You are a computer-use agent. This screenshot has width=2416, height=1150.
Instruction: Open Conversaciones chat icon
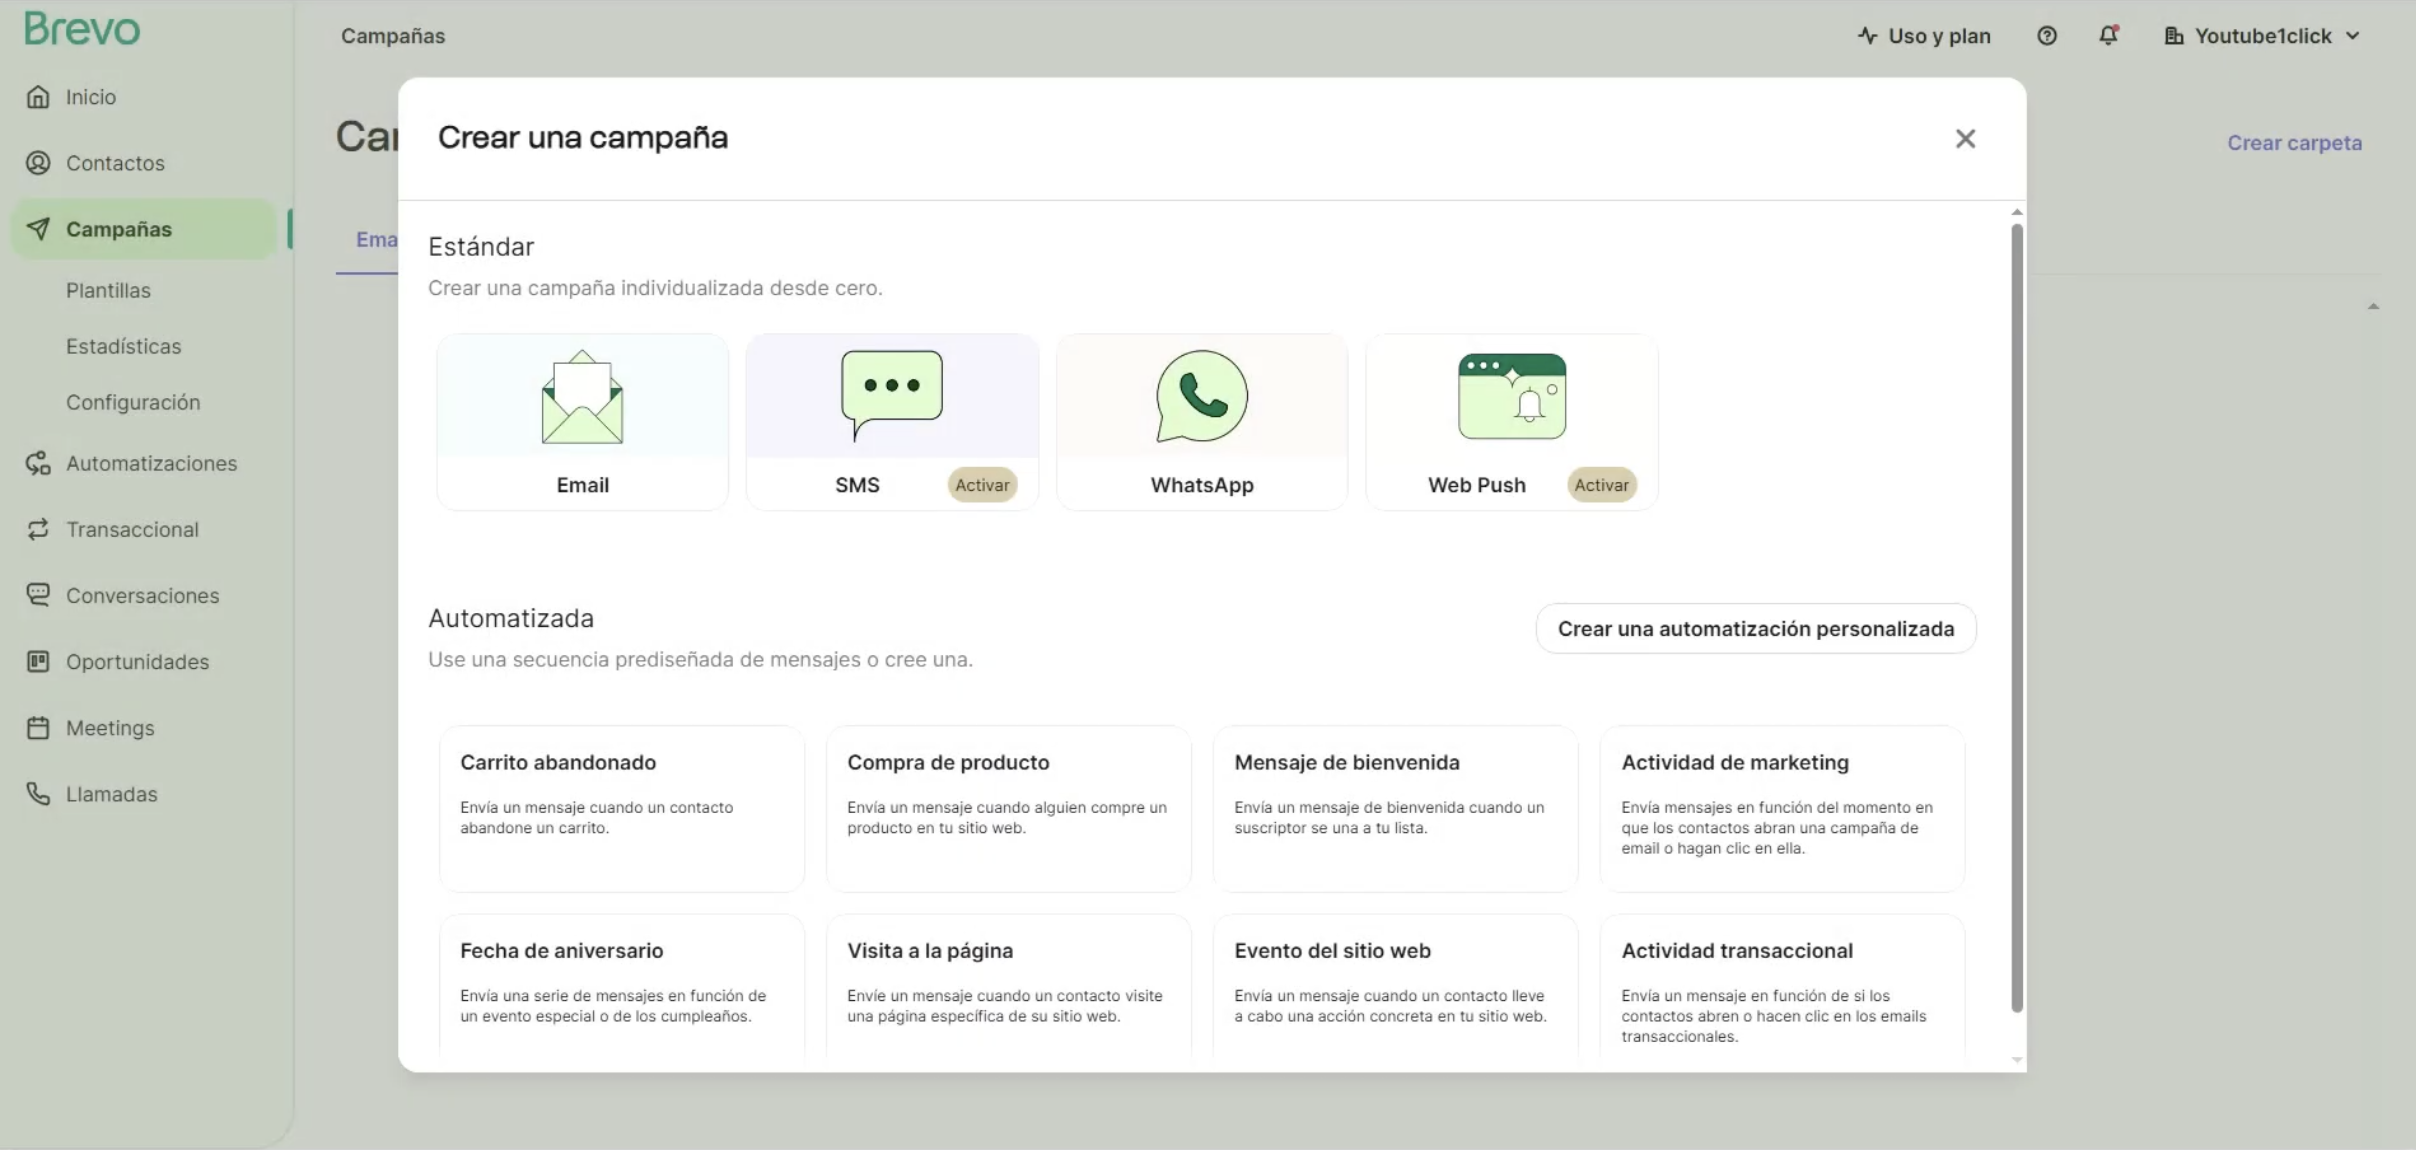38,595
